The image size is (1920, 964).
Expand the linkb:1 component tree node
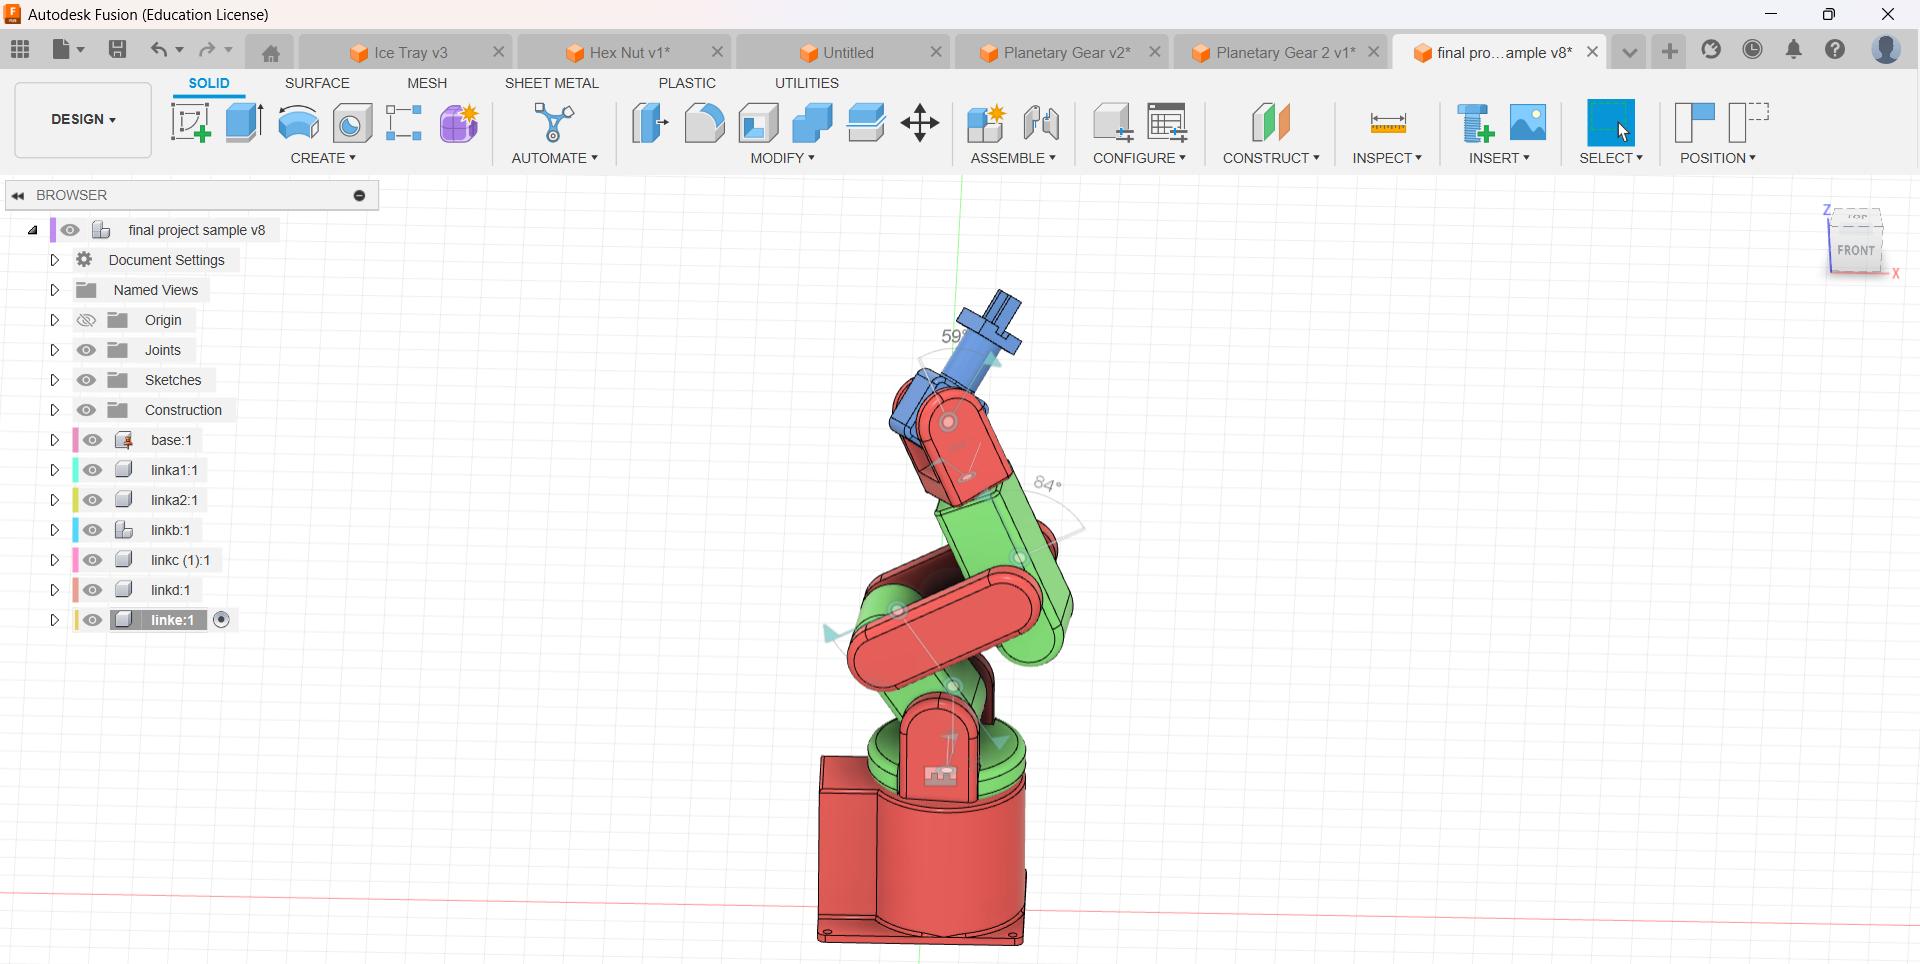(x=55, y=530)
